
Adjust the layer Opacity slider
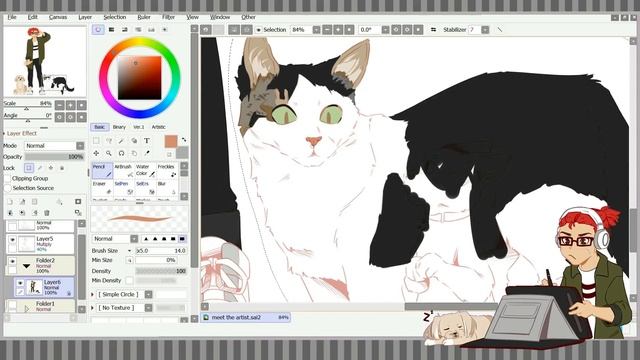pos(54,157)
